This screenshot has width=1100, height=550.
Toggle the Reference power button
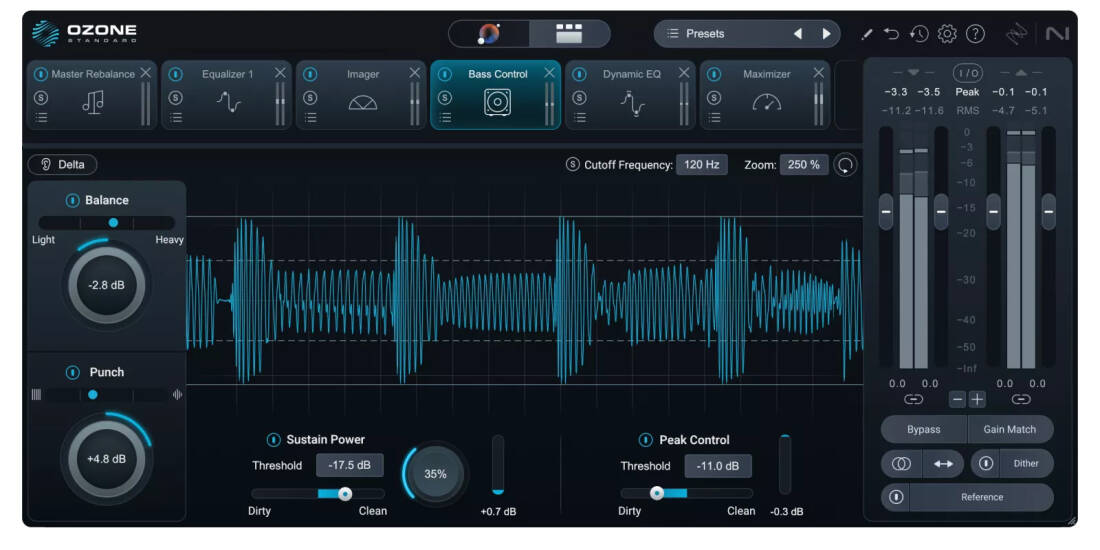tap(896, 497)
